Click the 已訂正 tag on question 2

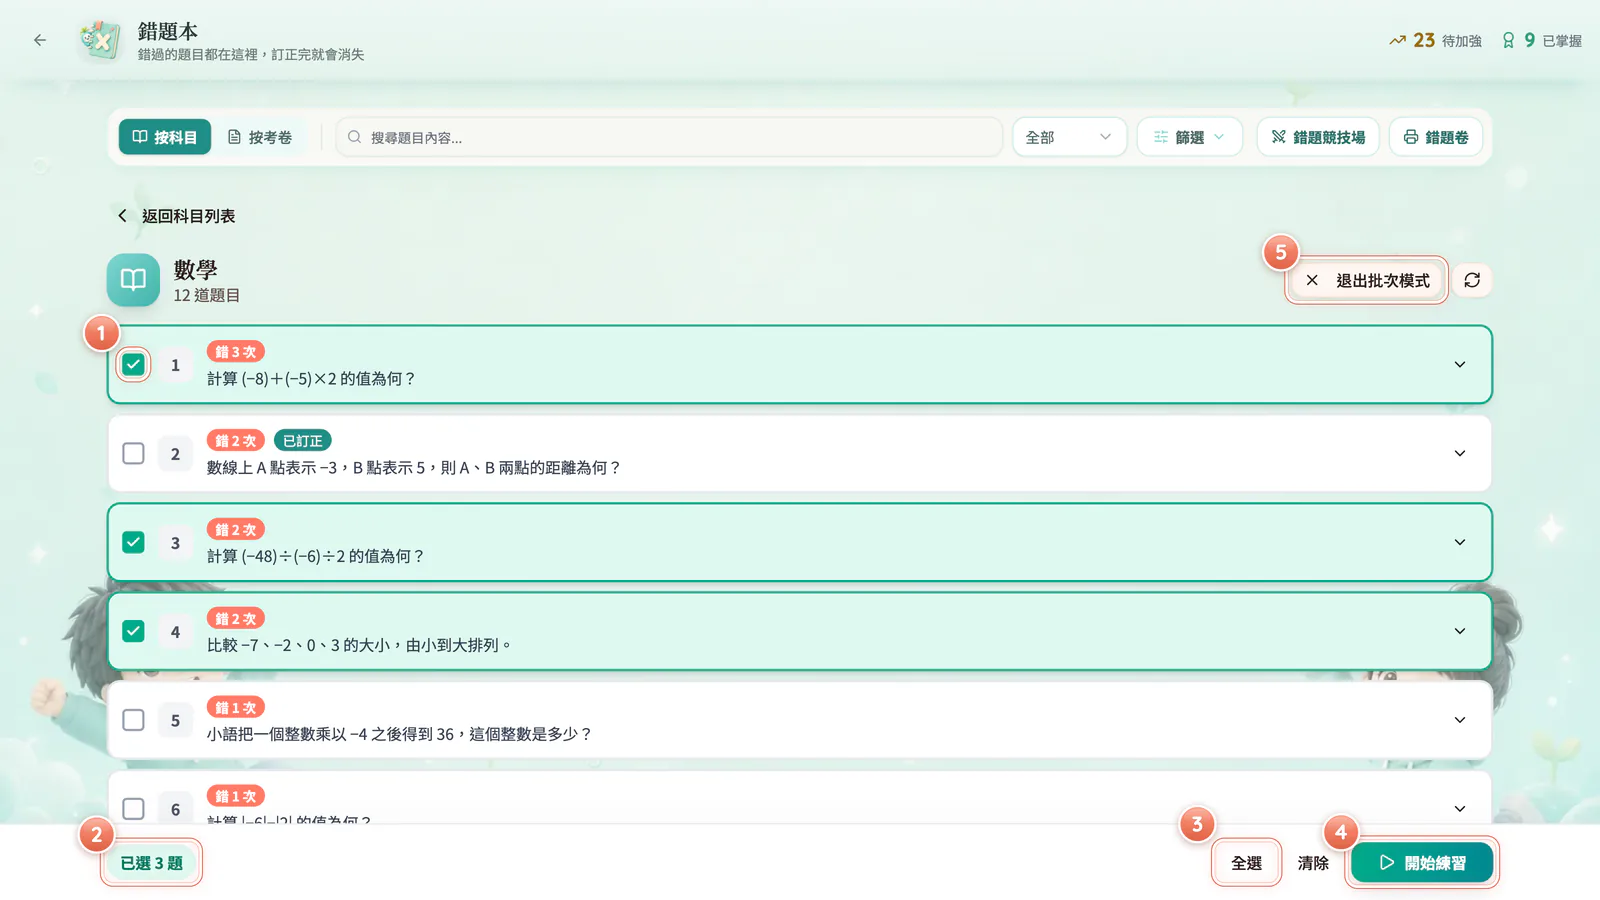coord(302,441)
